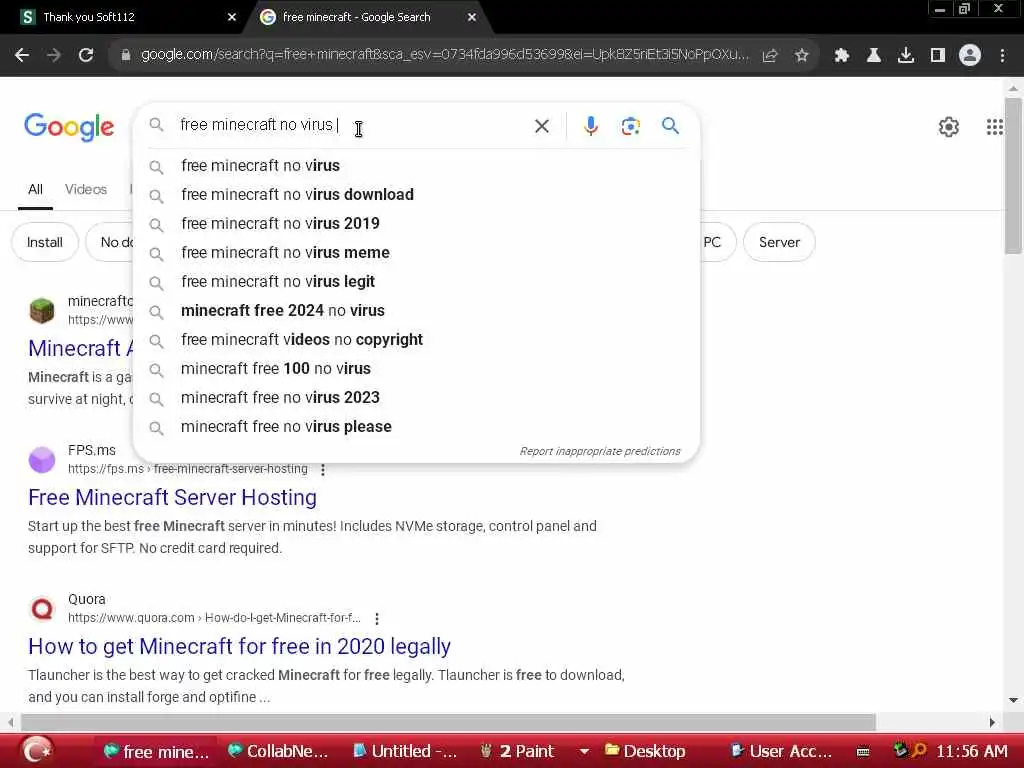Expand the taskbar overflow arrow
This screenshot has height=768, width=1024.
click(x=584, y=752)
